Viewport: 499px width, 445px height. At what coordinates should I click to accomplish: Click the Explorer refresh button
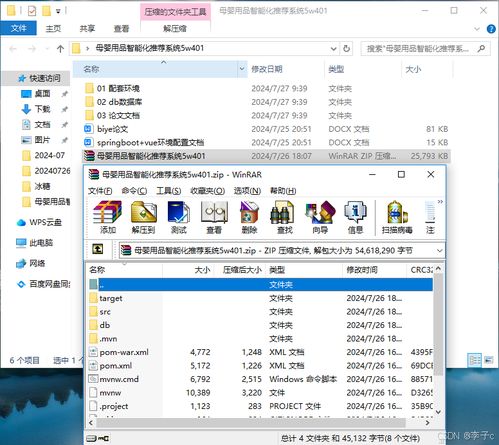pyautogui.click(x=347, y=49)
